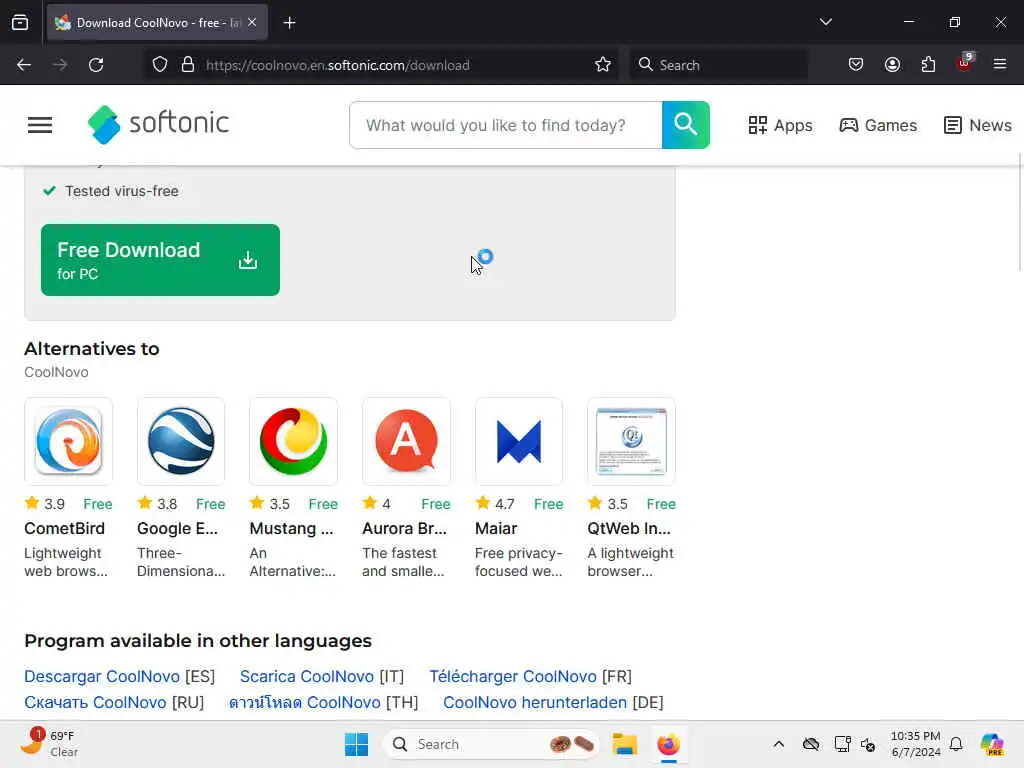Image resolution: width=1024 pixels, height=768 pixels.
Task: Open the Extensions puzzle icon
Action: pos(928,65)
